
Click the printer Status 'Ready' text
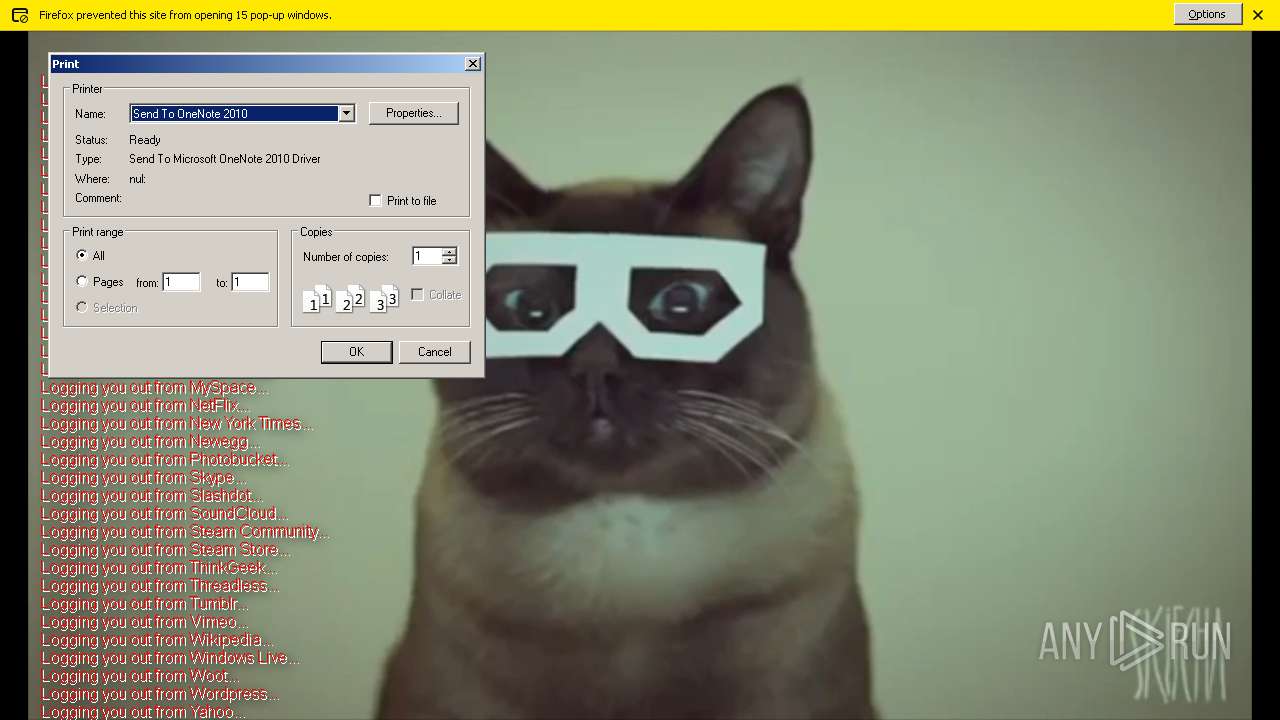point(145,140)
